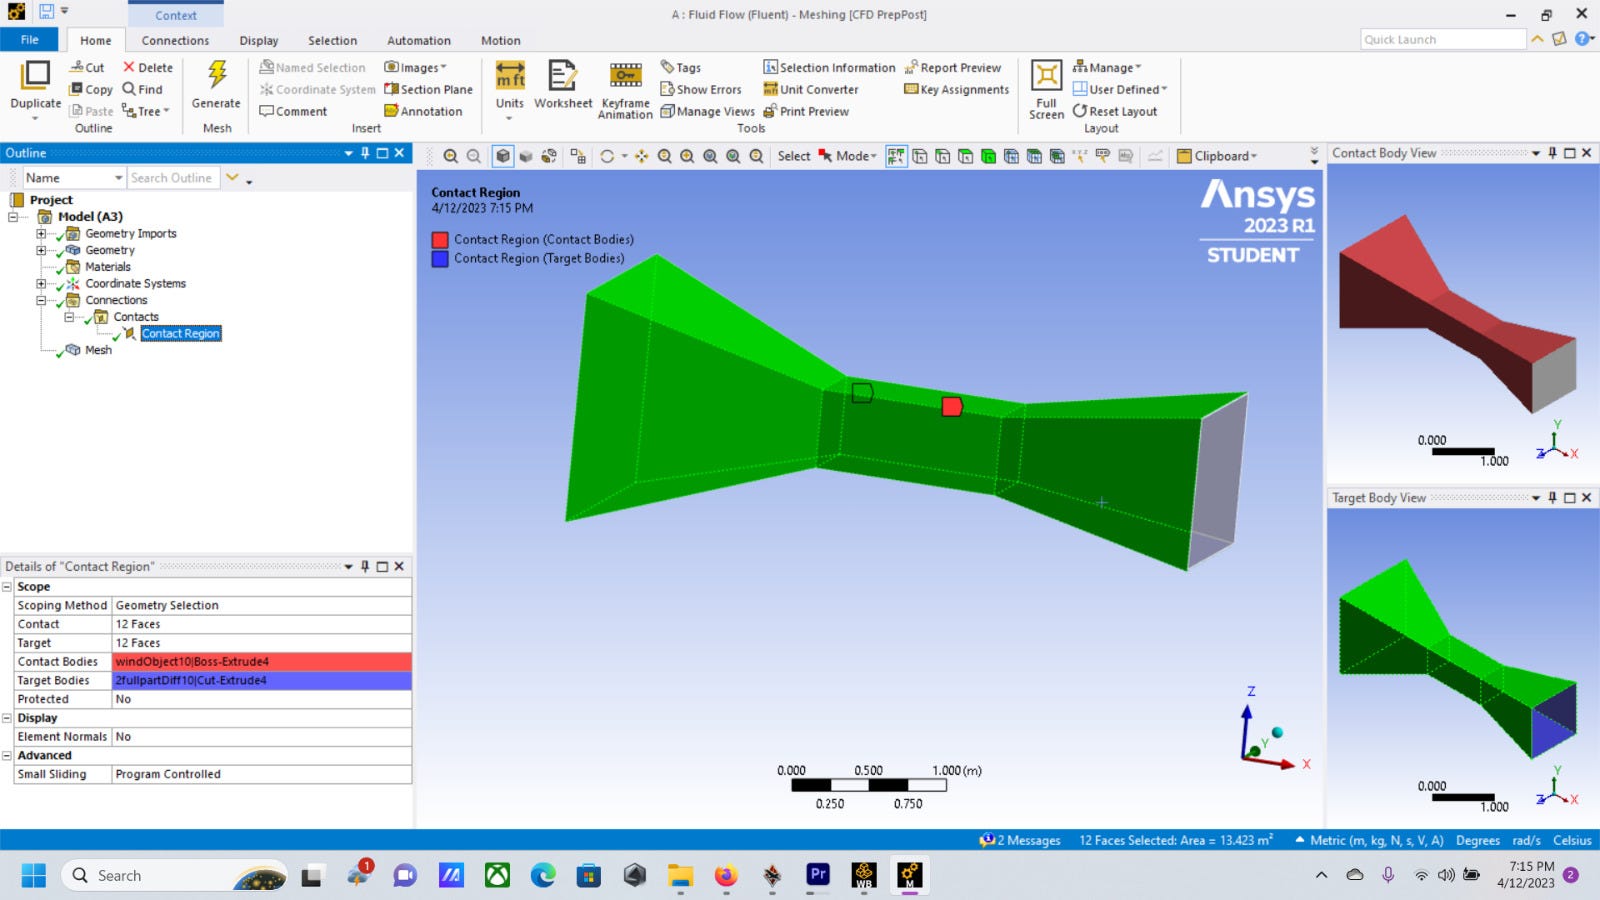Toggle auto-hide pin on Details panel
1600x900 pixels.
point(365,566)
